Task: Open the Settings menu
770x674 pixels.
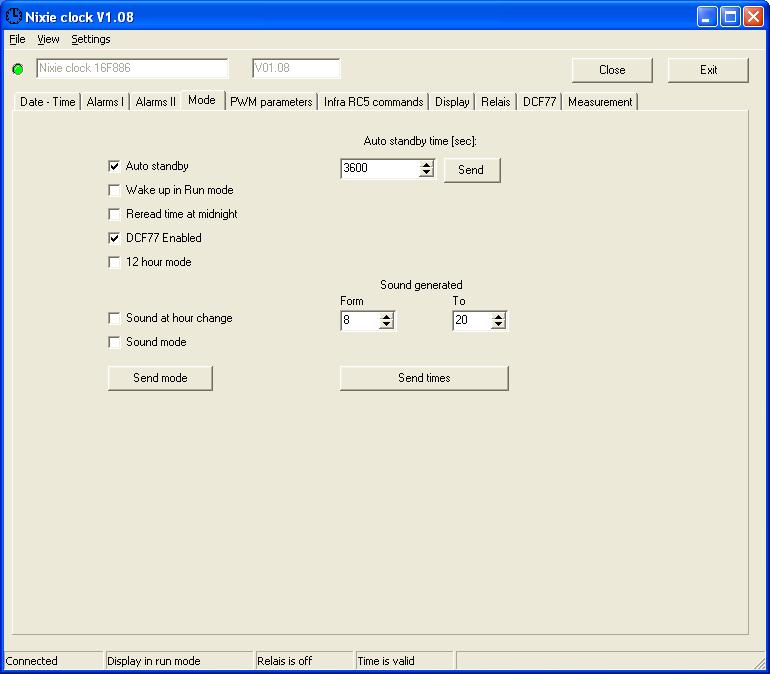Action: tap(91, 39)
